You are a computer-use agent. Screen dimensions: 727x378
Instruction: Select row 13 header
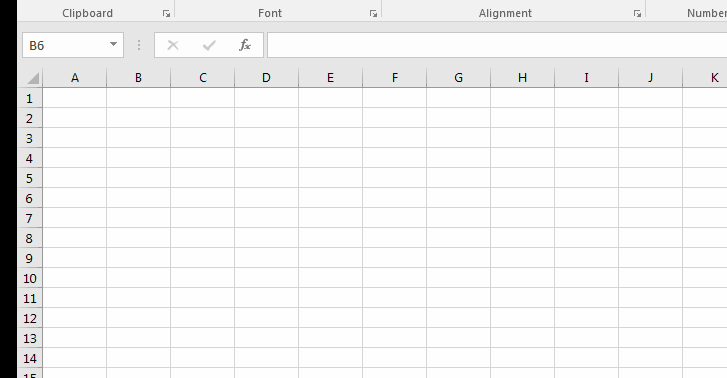[30, 339]
